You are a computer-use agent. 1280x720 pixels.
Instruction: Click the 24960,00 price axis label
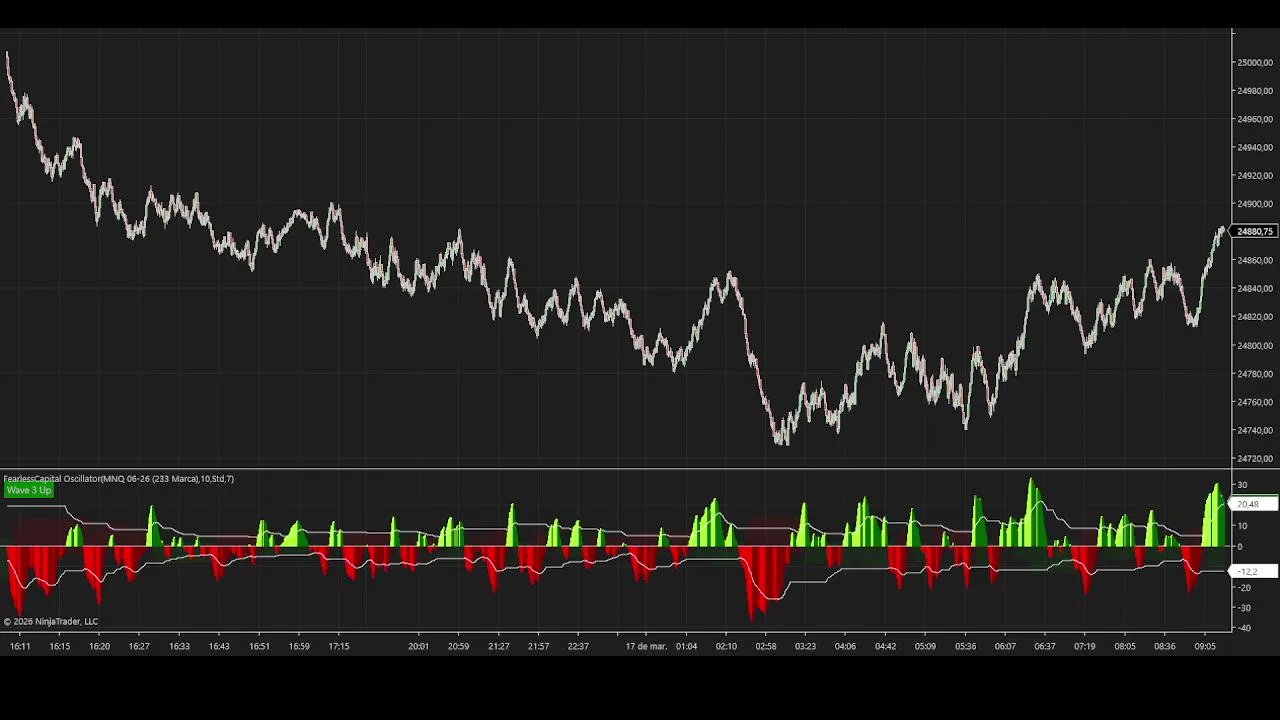[1255, 119]
